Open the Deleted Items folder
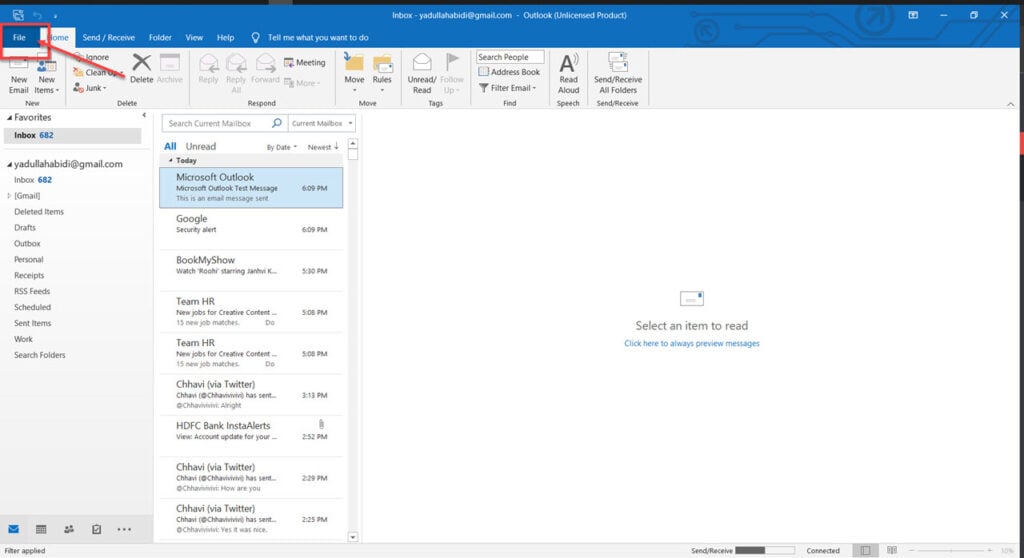 pos(39,212)
